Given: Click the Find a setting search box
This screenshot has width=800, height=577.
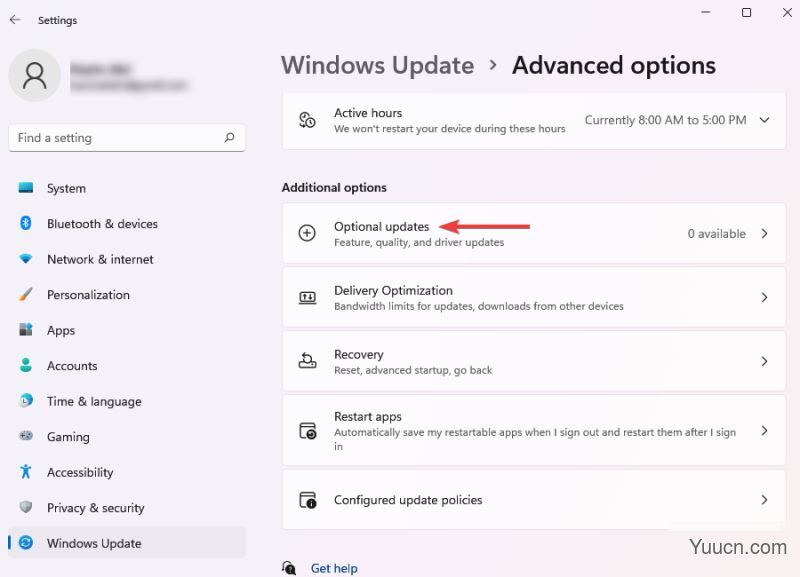Looking at the screenshot, I should click(x=127, y=137).
